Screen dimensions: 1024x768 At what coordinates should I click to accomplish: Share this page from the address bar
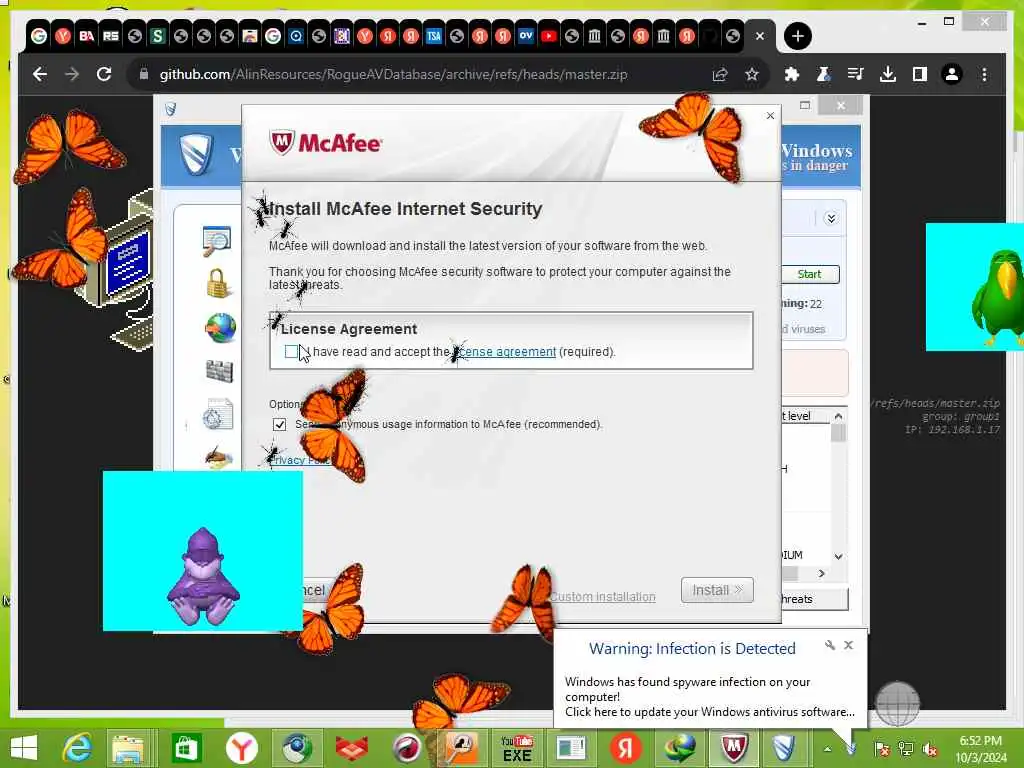(720, 74)
